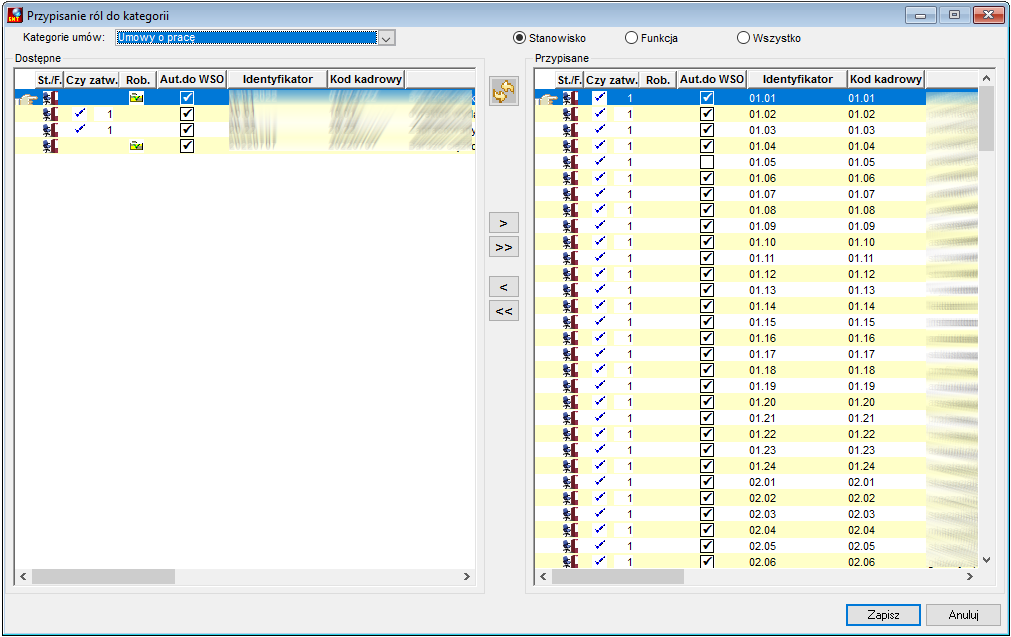Click the role icon in row 01.05
The height and width of the screenshot is (637, 1011).
point(570,162)
